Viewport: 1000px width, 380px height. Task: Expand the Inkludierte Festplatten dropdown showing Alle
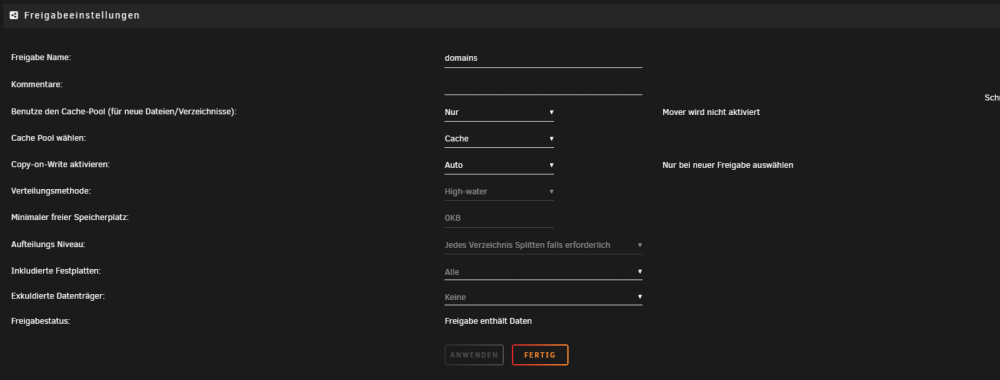pos(543,272)
